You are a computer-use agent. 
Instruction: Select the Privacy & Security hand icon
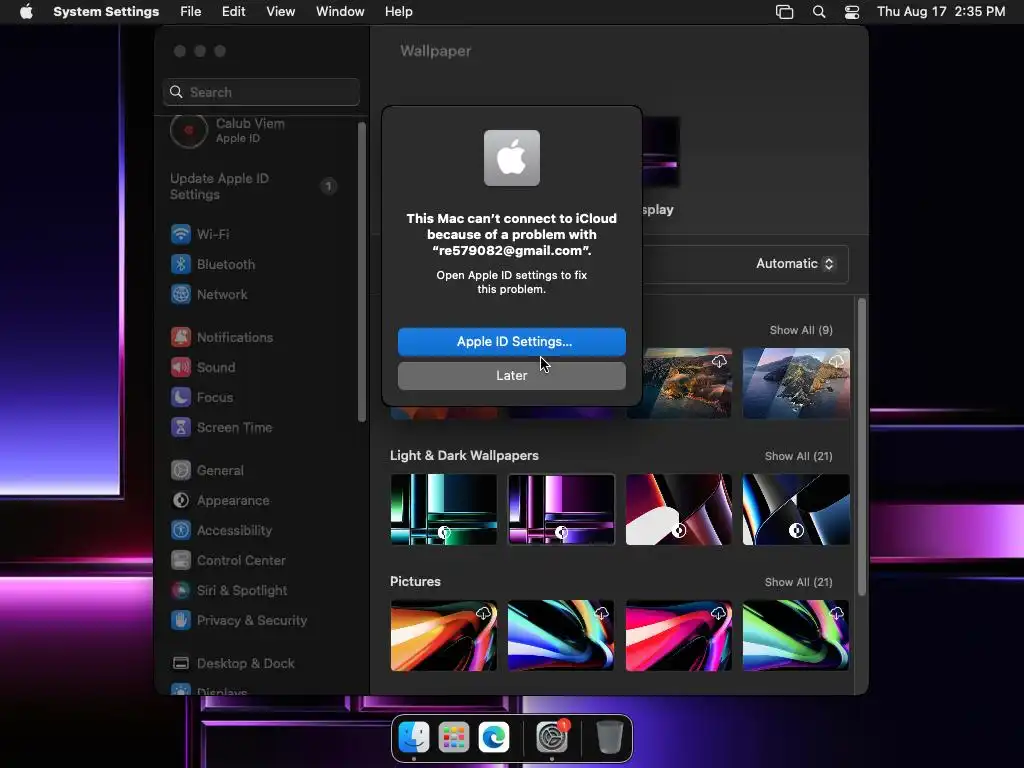pyautogui.click(x=181, y=620)
